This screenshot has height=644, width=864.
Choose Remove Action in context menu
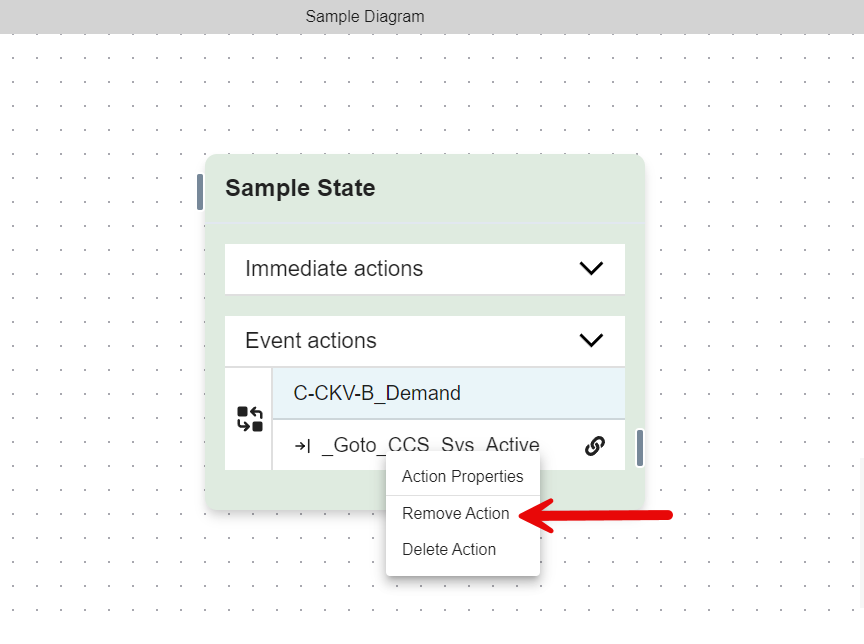pos(463,513)
